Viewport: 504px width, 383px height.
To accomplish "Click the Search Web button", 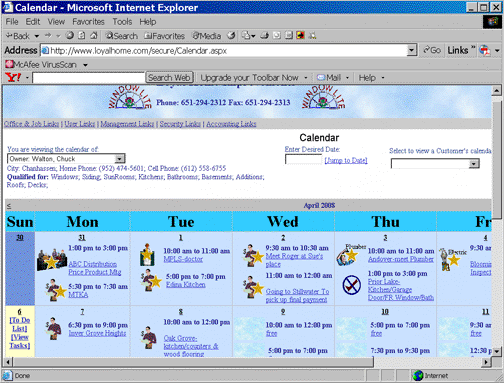I will coord(169,78).
